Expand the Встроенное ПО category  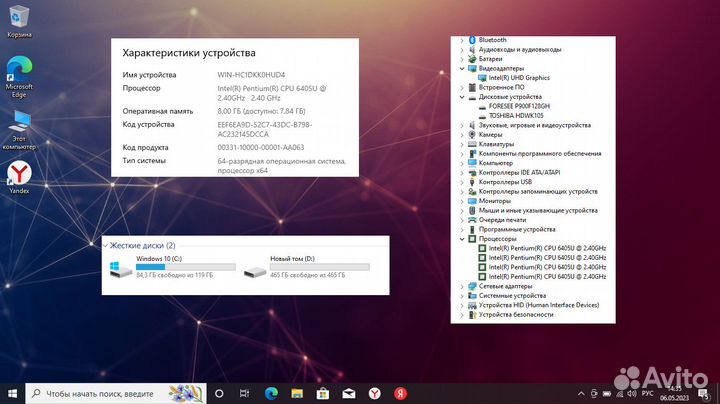[x=462, y=87]
